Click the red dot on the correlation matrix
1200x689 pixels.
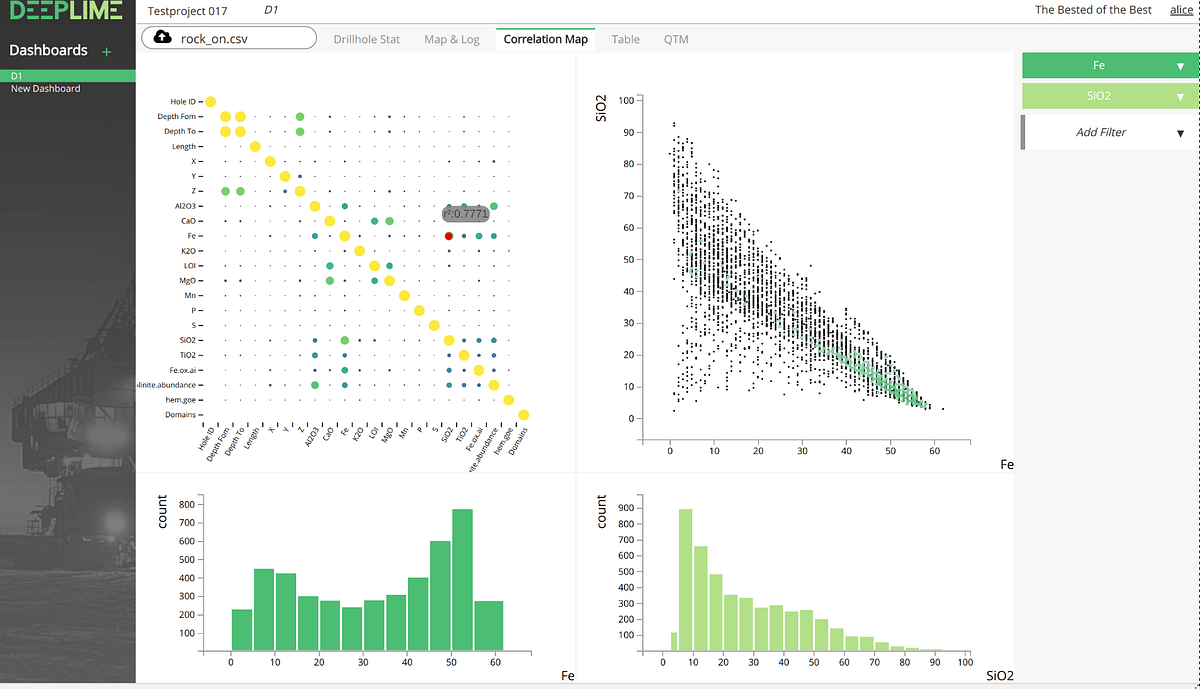click(448, 236)
